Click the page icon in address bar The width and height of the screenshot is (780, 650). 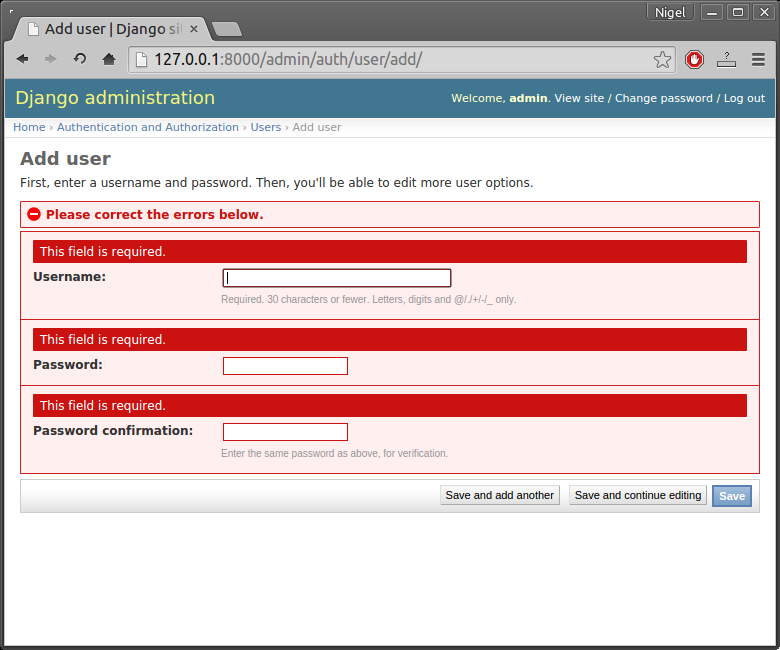tap(142, 60)
